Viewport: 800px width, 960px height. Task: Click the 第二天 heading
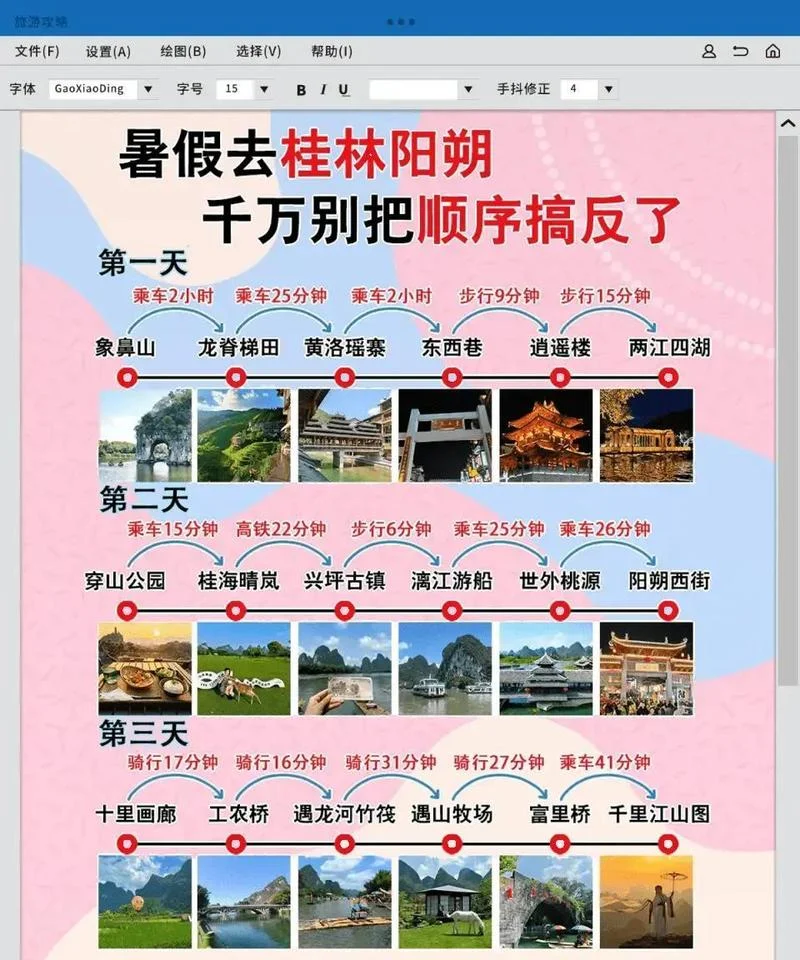coord(143,500)
